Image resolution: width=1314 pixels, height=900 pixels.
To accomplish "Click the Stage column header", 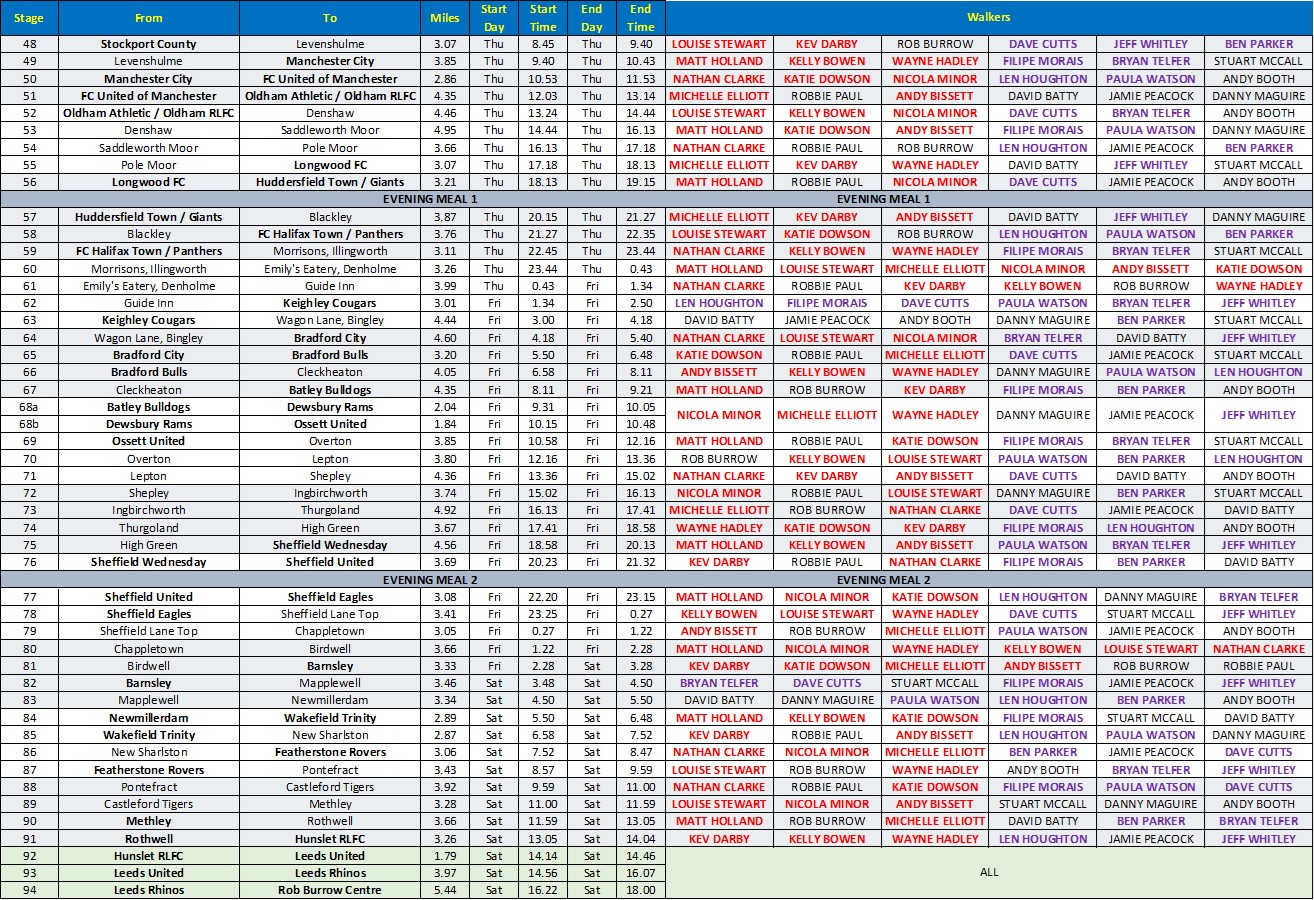I will point(29,18).
